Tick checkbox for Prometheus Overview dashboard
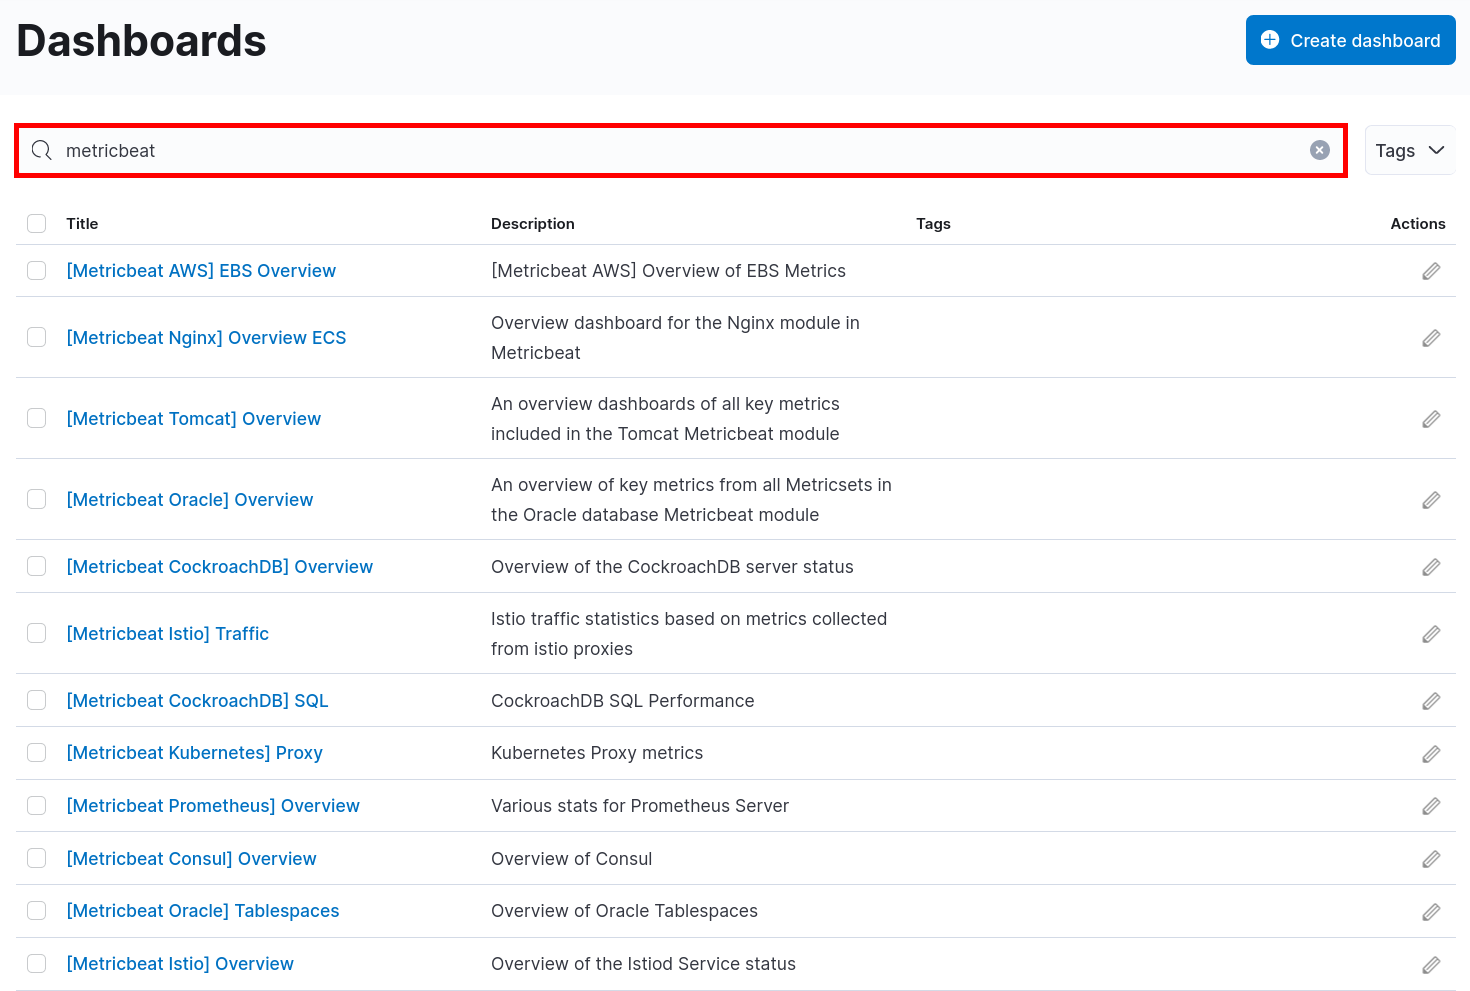The height and width of the screenshot is (991, 1470). click(37, 806)
